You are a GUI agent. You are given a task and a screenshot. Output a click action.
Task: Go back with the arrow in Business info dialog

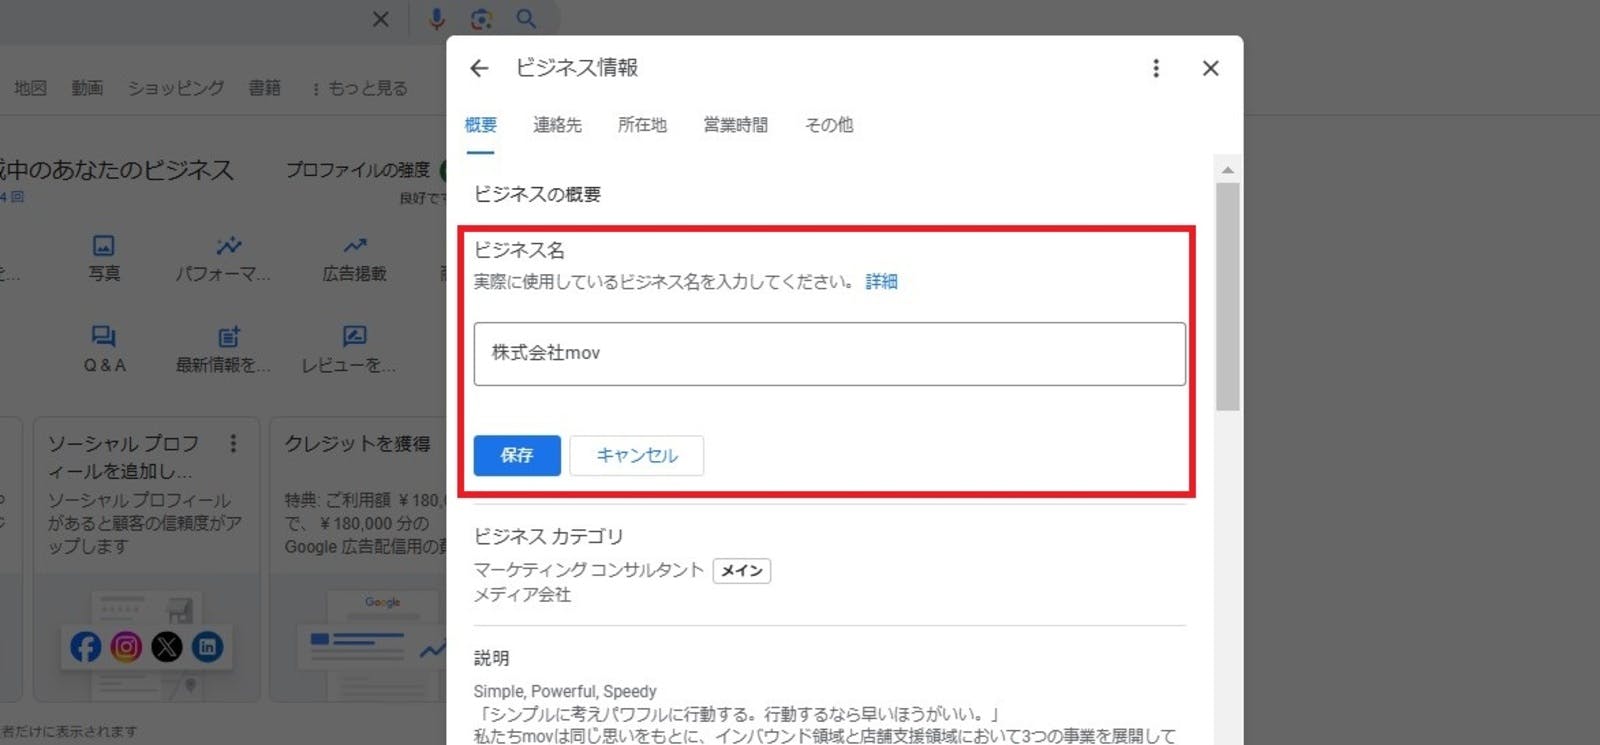tap(479, 68)
